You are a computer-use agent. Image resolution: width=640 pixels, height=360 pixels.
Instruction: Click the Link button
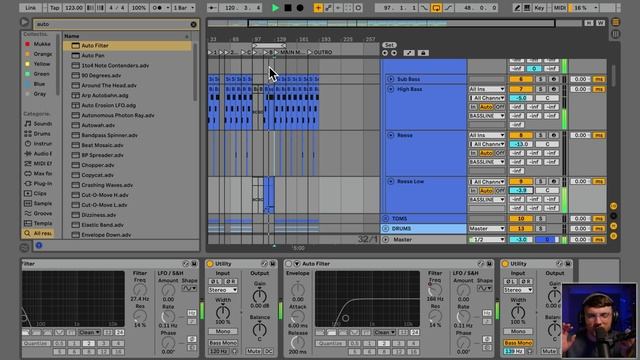click(x=31, y=8)
